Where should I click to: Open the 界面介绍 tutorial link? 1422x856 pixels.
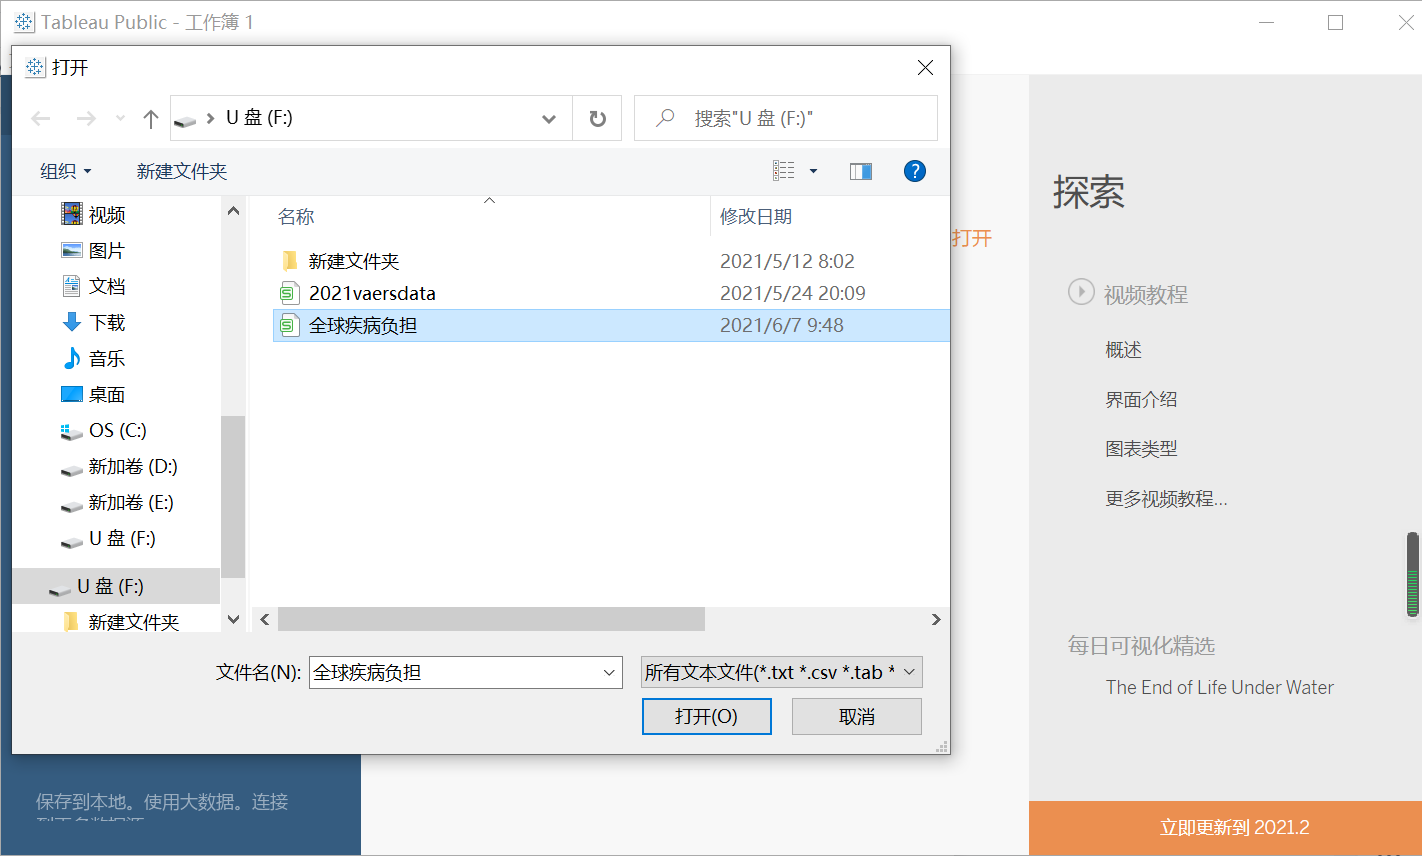coord(1141,399)
